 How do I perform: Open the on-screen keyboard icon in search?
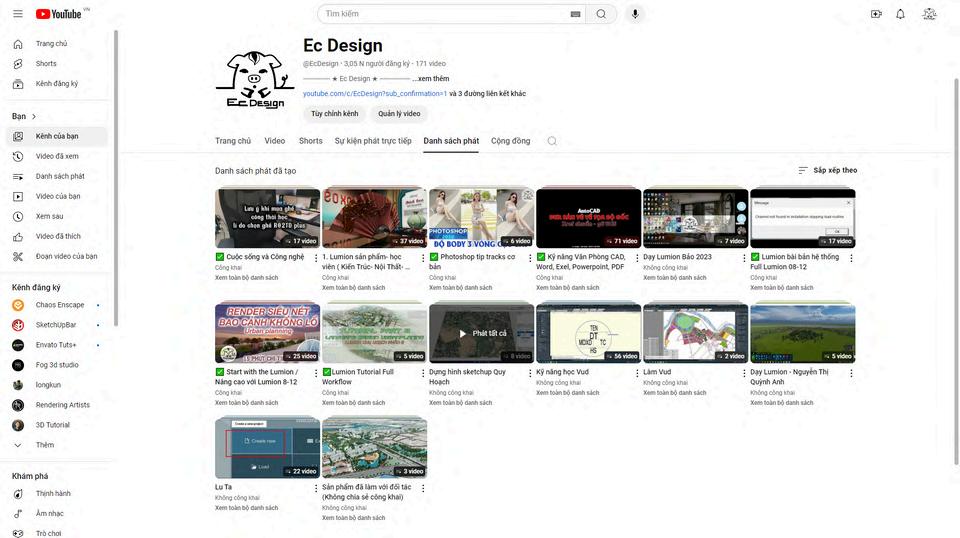point(576,14)
